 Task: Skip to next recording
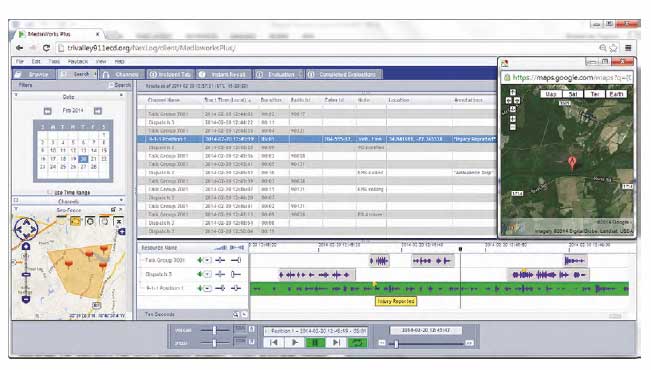(x=336, y=343)
